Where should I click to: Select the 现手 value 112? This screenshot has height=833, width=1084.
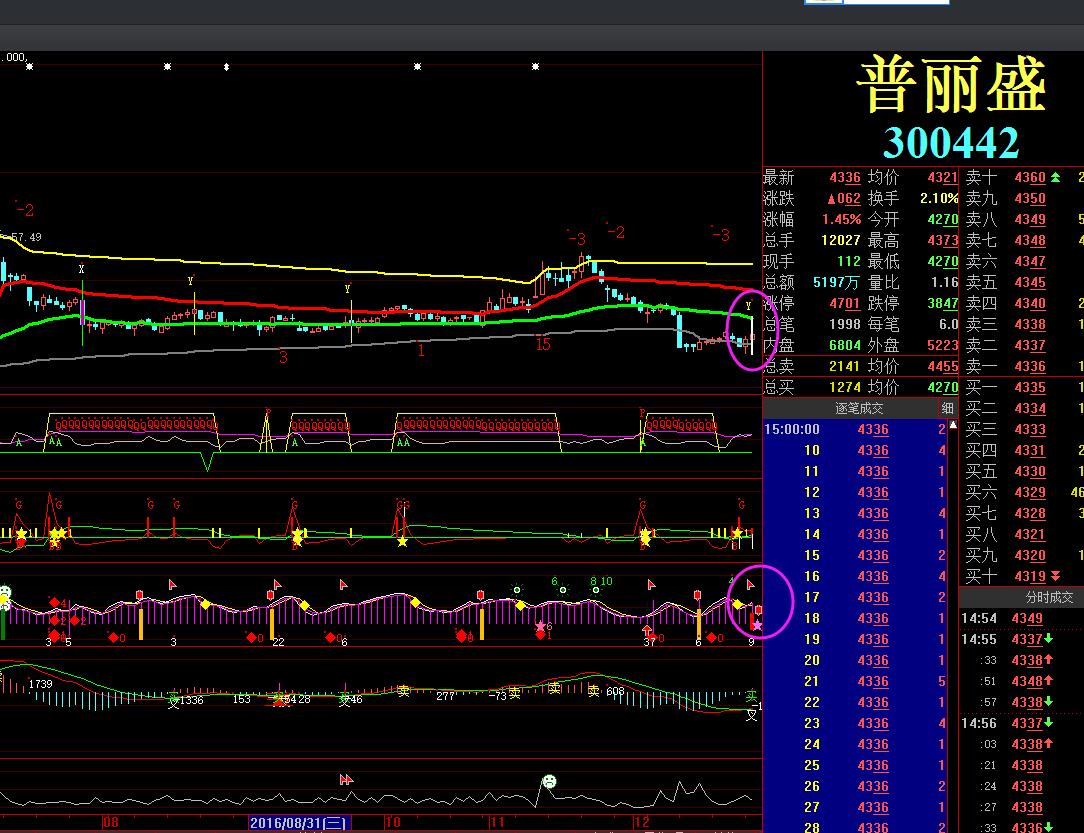coord(849,261)
